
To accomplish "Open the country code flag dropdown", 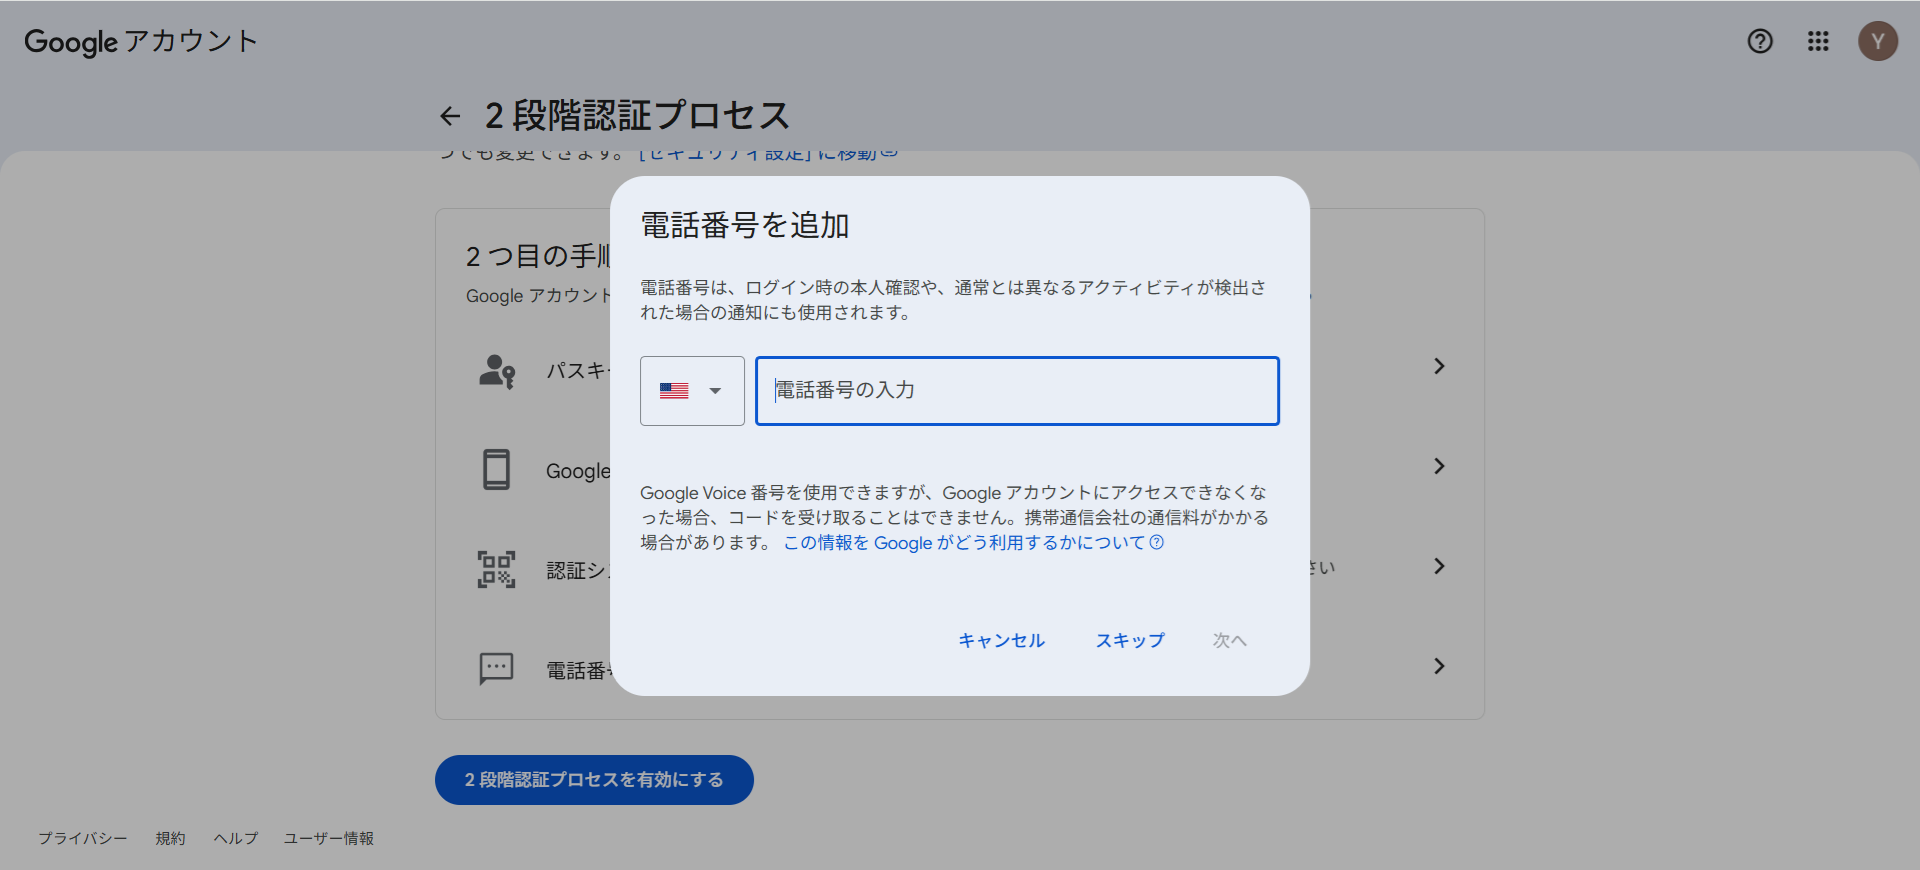I will (x=692, y=391).
